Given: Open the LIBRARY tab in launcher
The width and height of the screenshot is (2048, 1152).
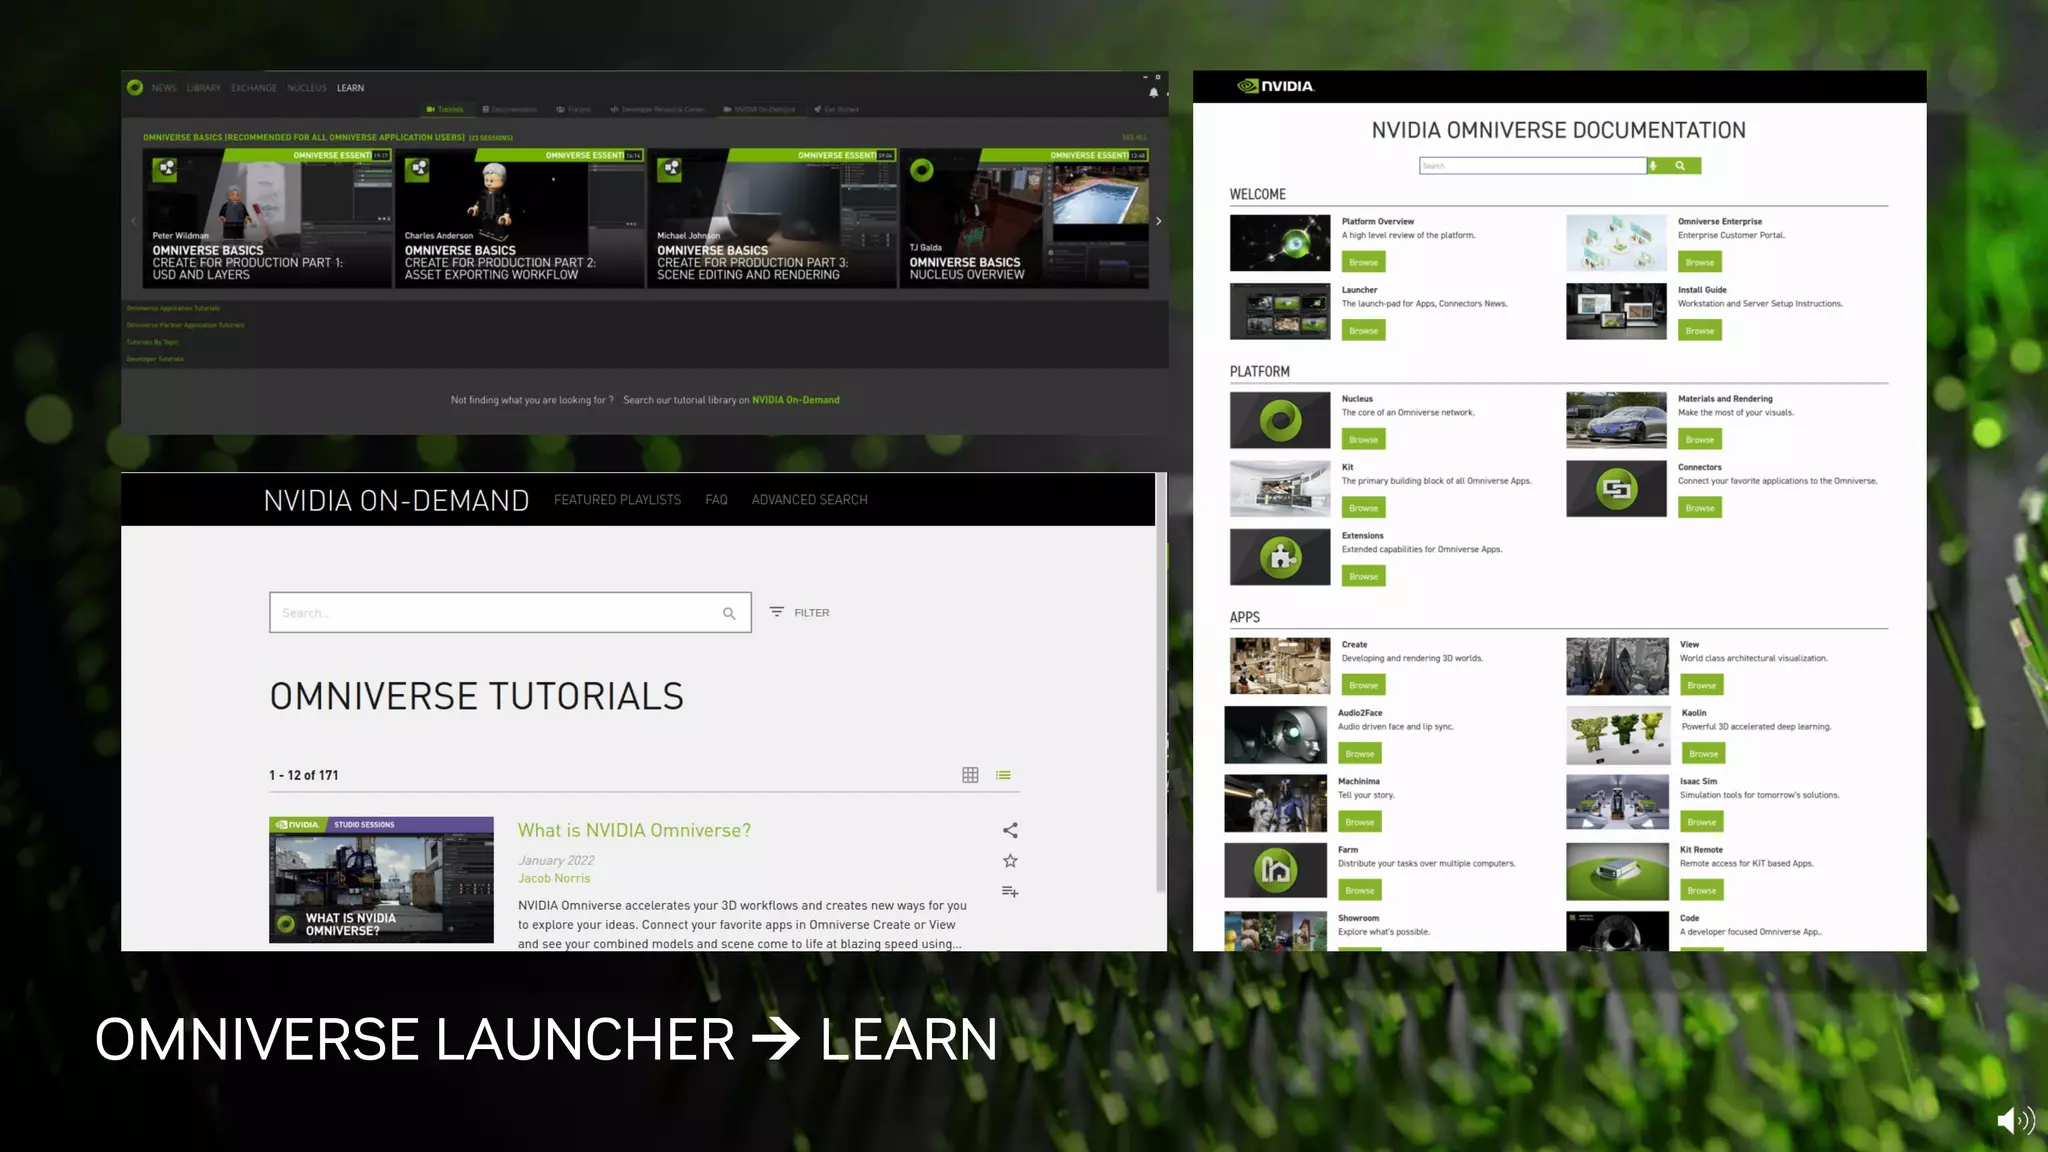Looking at the screenshot, I should 203,88.
